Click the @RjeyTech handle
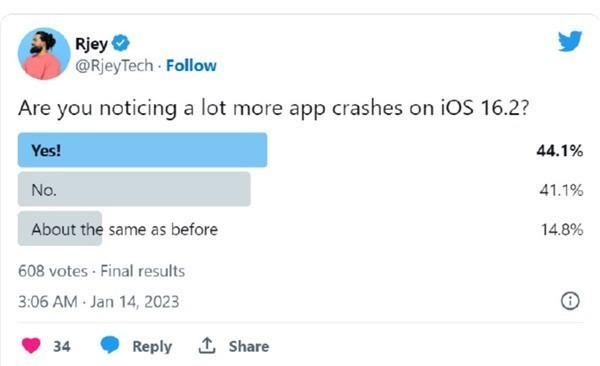This screenshot has height=366, width=600. (114, 66)
